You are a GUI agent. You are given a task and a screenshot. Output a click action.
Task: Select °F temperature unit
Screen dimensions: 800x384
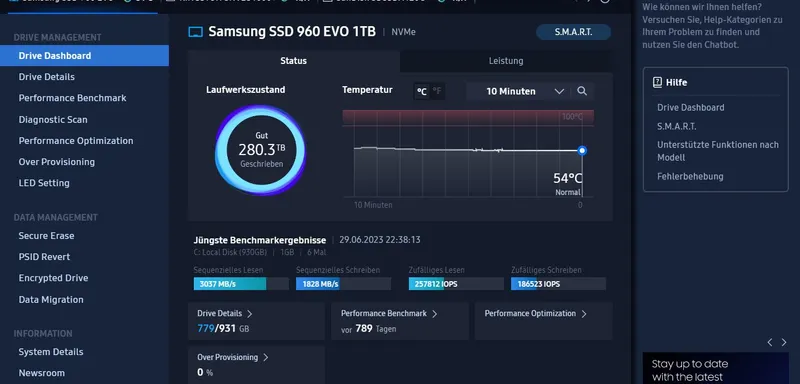[x=437, y=91]
